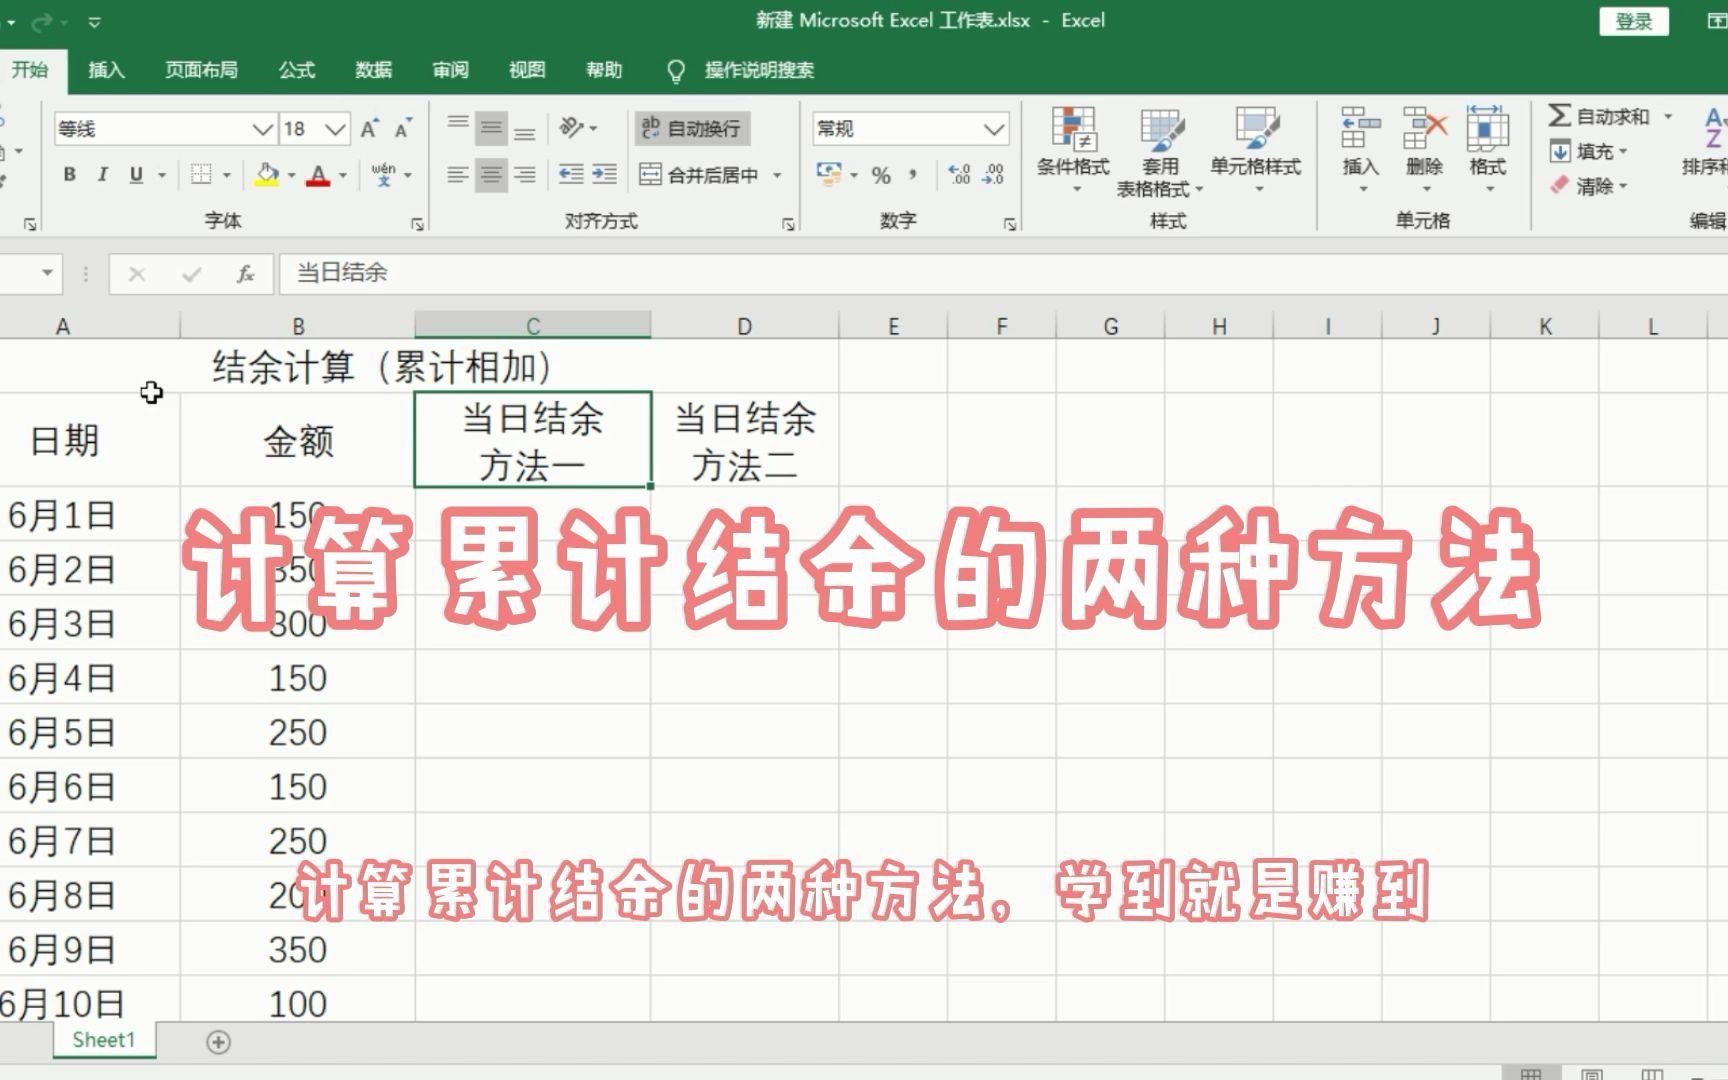This screenshot has height=1080, width=1728.
Task: Open format as table (套用表格格式)
Action: [1159, 150]
